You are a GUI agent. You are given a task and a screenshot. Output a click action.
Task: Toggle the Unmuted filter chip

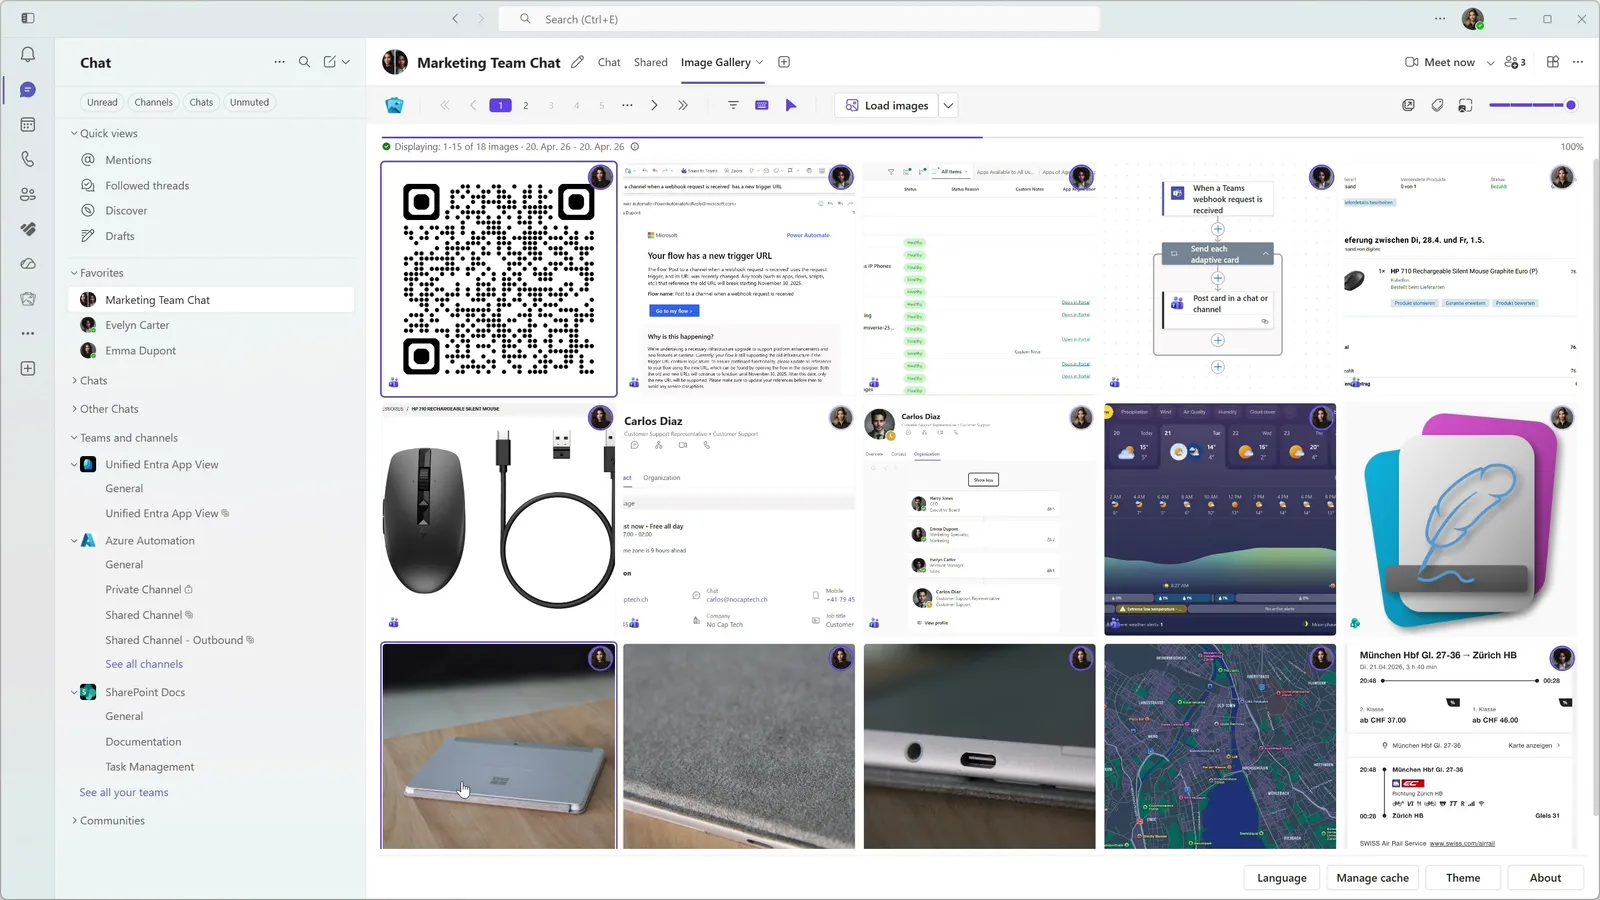[x=249, y=102]
